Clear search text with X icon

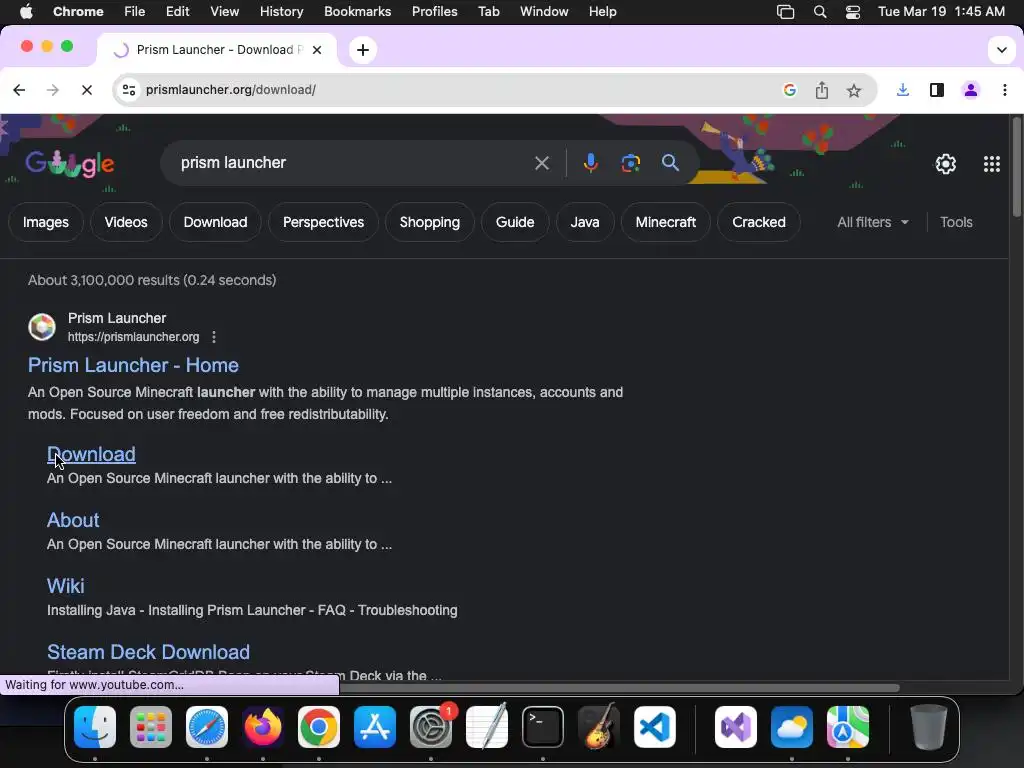541,163
